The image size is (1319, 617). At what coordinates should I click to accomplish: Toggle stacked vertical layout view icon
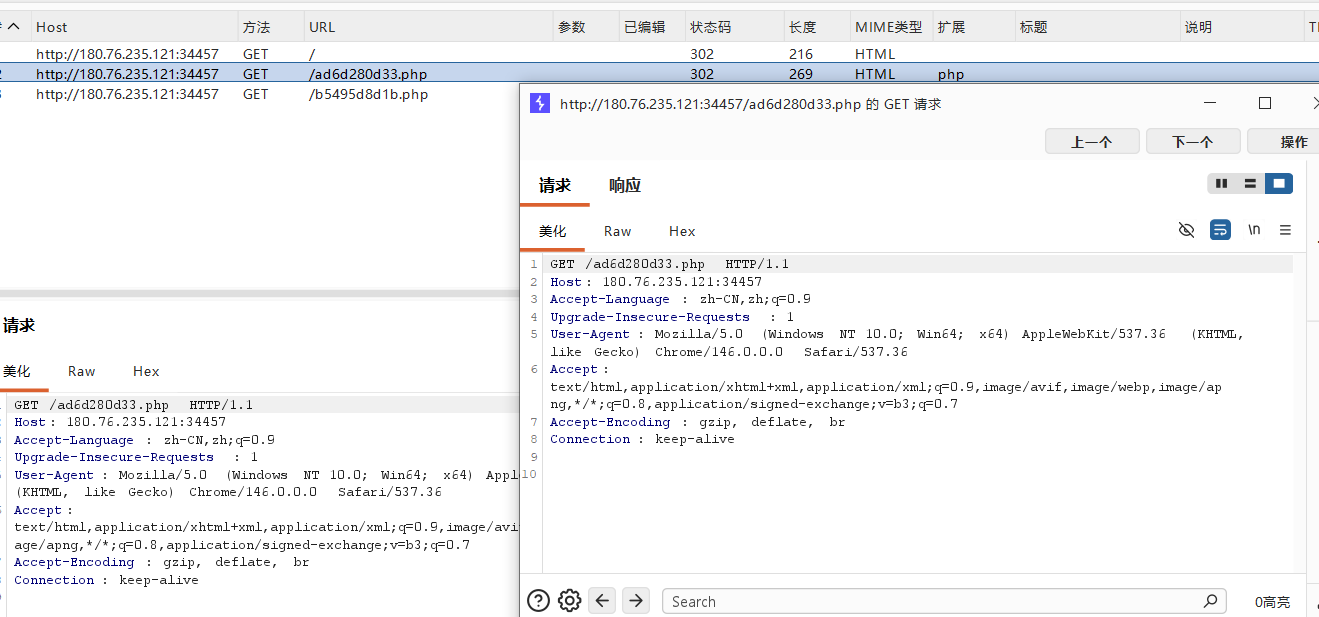pos(1250,183)
